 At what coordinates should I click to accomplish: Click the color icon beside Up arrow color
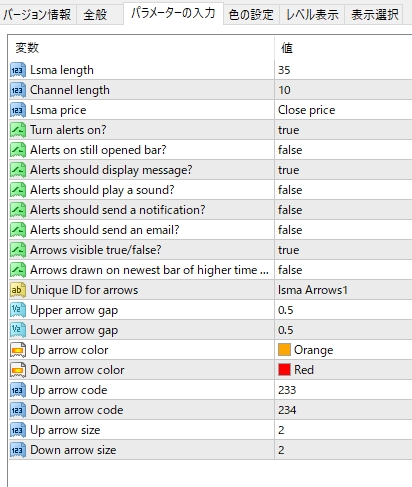coord(18,350)
